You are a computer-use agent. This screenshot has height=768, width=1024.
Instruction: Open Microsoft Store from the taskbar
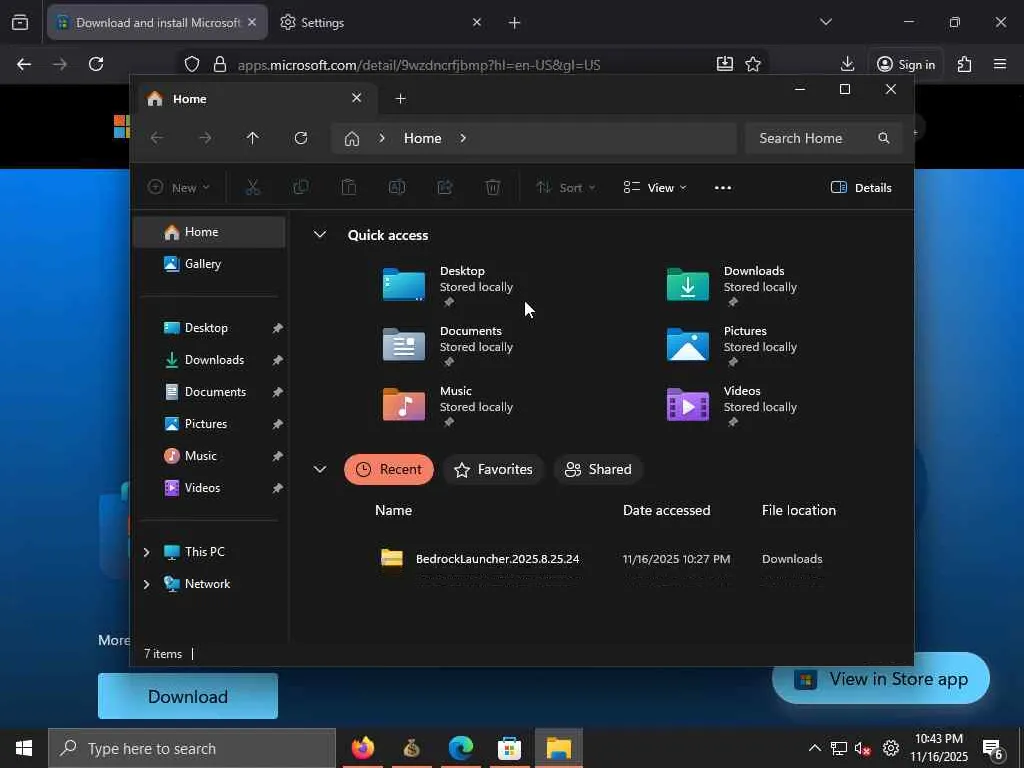(509, 748)
